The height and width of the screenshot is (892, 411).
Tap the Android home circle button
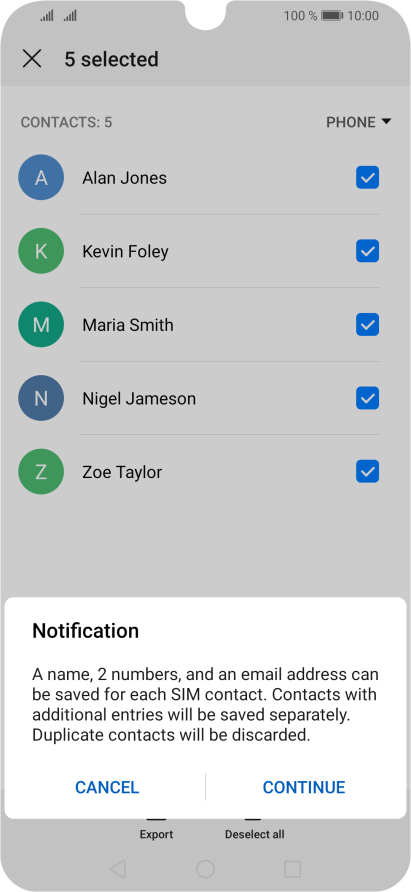click(x=205, y=869)
